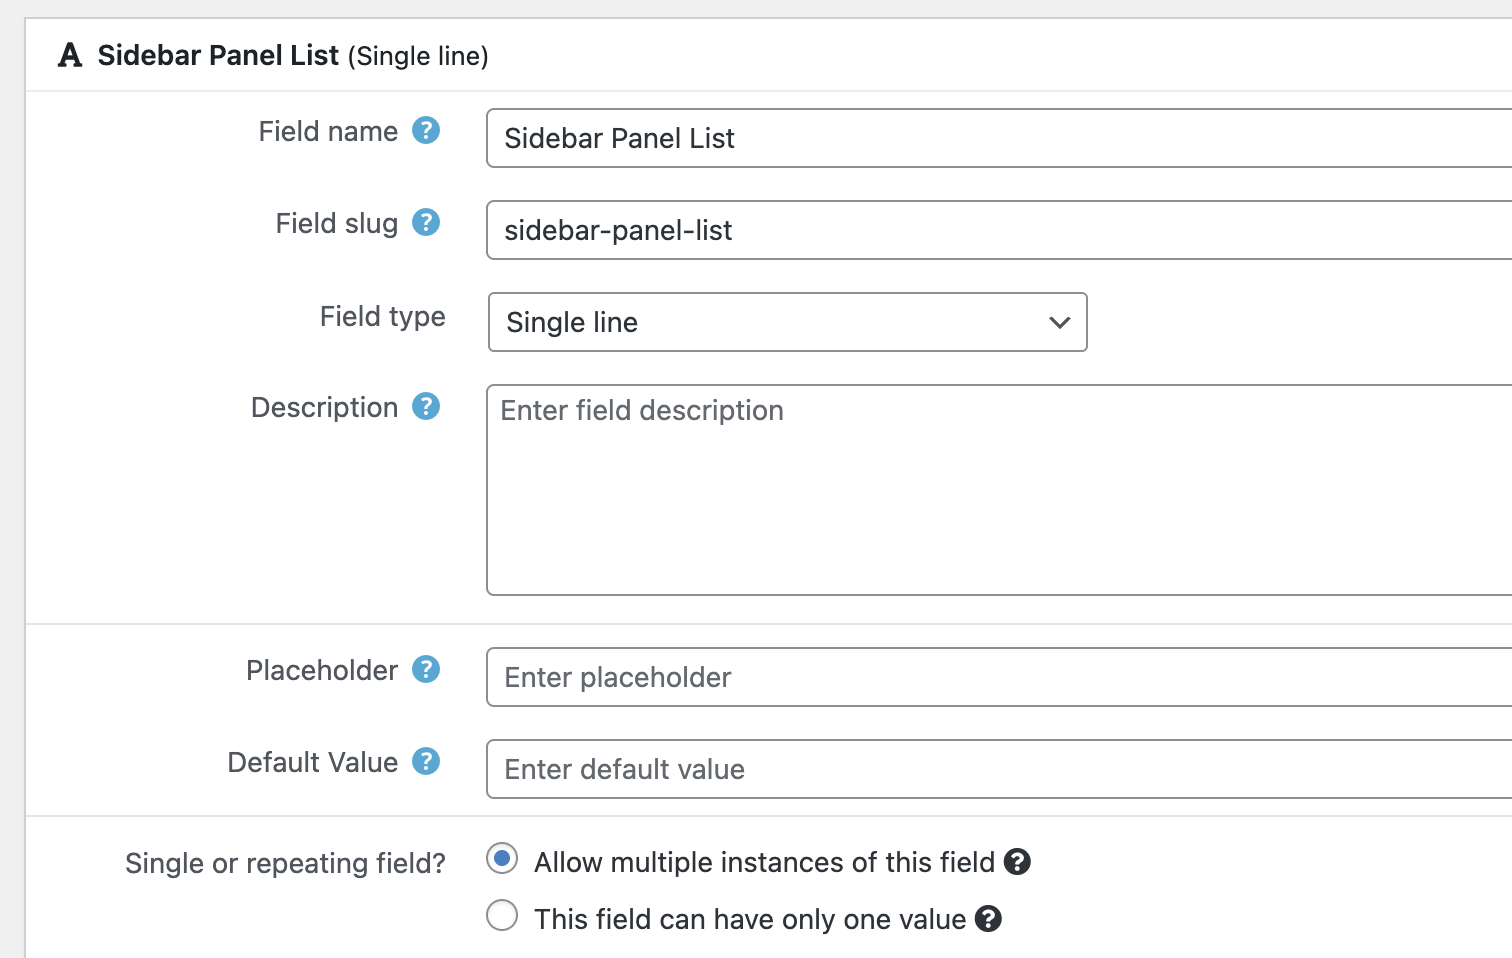Open help icon next to only one value
The width and height of the screenshot is (1512, 958).
click(988, 919)
